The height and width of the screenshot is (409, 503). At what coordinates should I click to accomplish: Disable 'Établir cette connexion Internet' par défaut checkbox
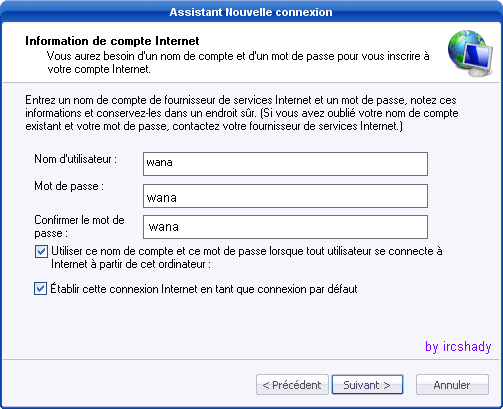pyautogui.click(x=40, y=289)
